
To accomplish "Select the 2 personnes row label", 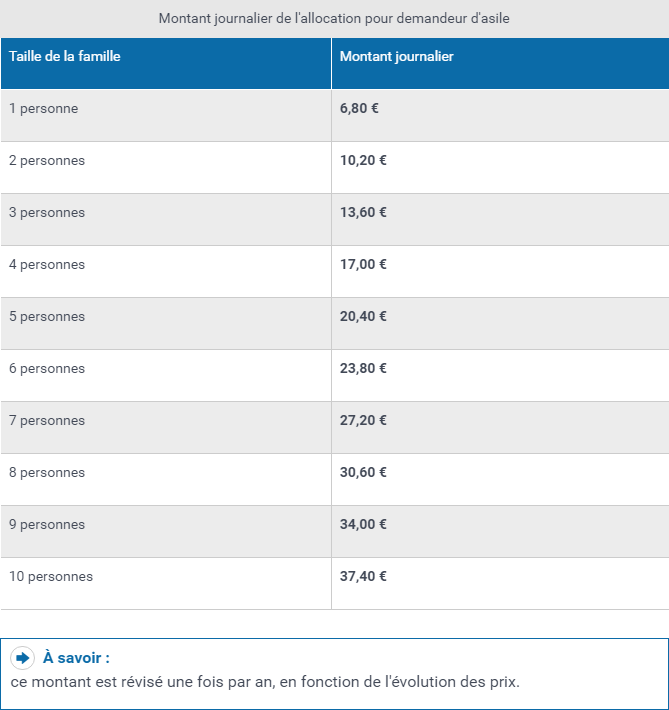I will 47,161.
